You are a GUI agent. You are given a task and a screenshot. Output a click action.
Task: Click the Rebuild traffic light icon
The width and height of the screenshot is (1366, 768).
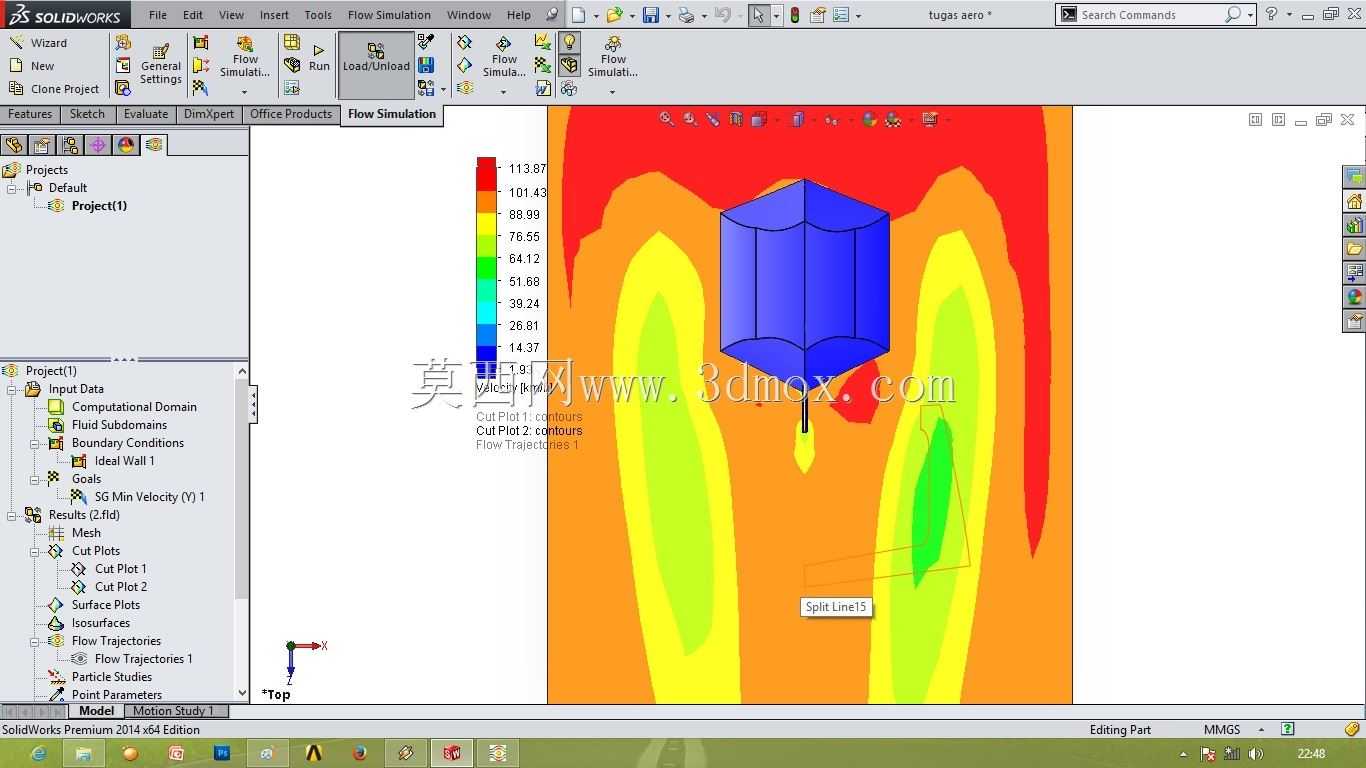[795, 15]
